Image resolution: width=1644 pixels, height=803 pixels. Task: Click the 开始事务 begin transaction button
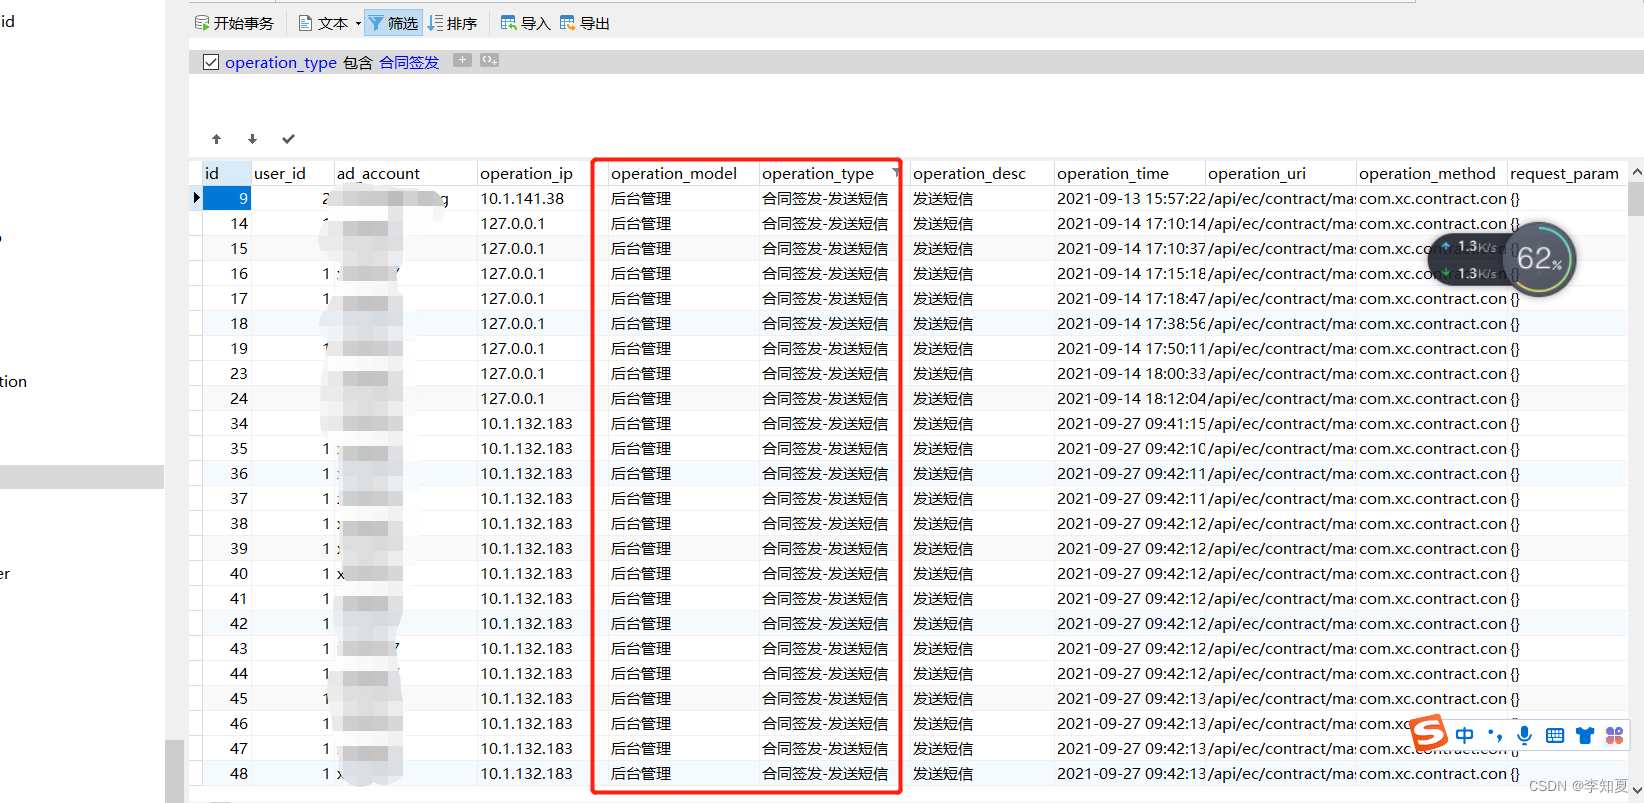click(234, 23)
